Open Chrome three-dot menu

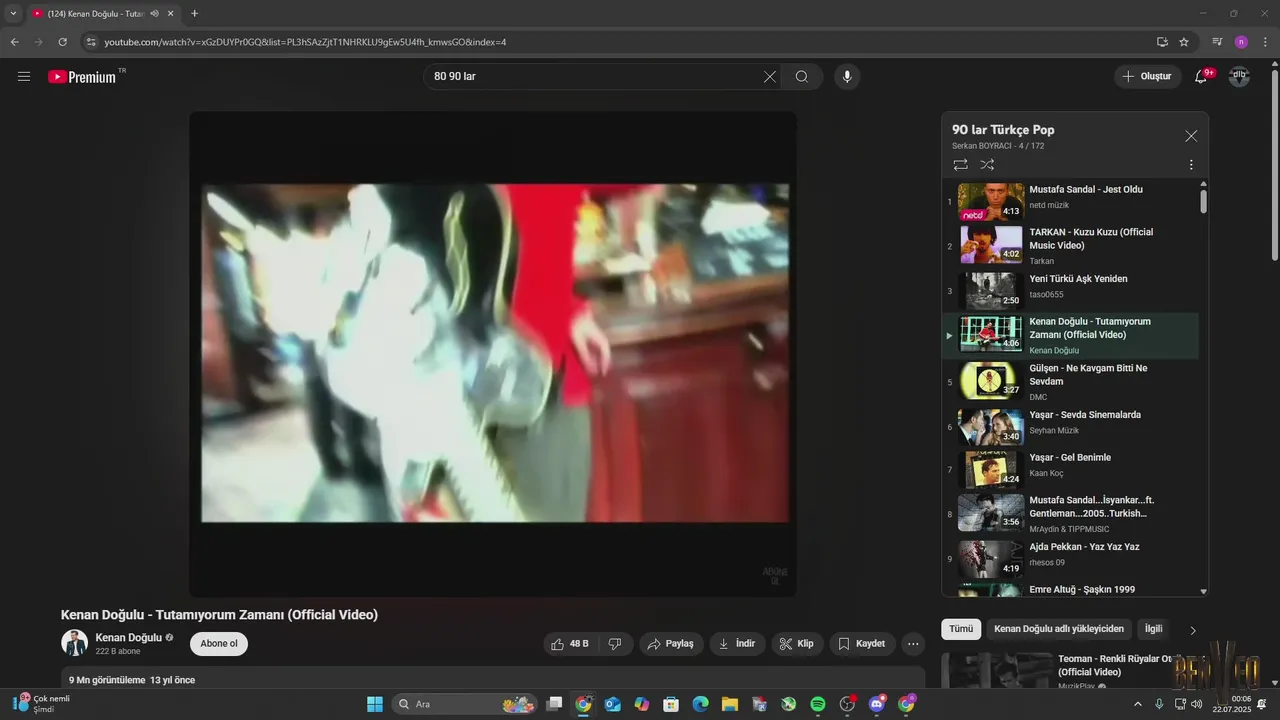1265,42
